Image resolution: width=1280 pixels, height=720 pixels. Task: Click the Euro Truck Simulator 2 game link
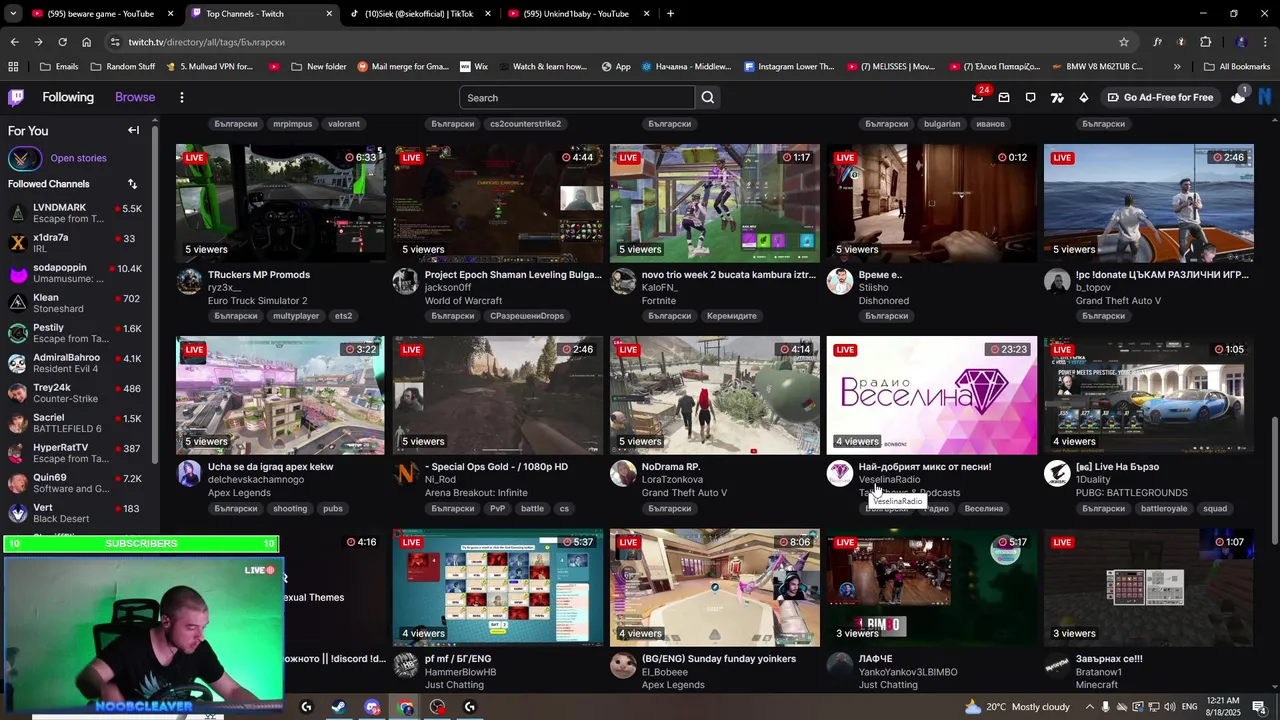pyautogui.click(x=257, y=301)
